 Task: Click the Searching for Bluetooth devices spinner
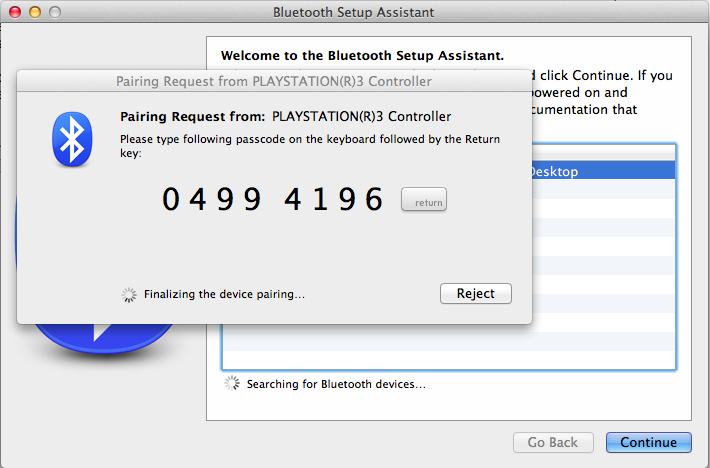point(232,383)
